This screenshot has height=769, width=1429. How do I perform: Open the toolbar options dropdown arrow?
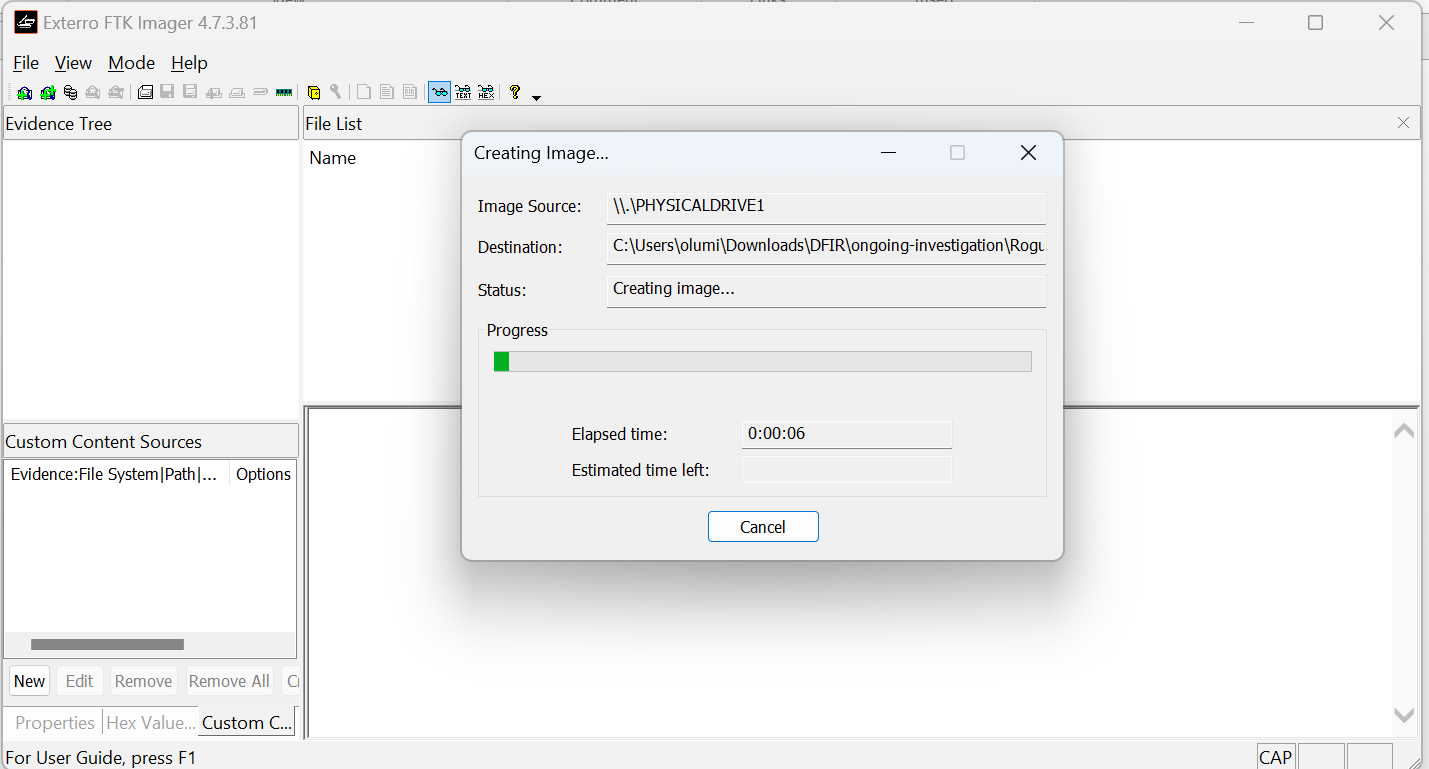tap(537, 97)
